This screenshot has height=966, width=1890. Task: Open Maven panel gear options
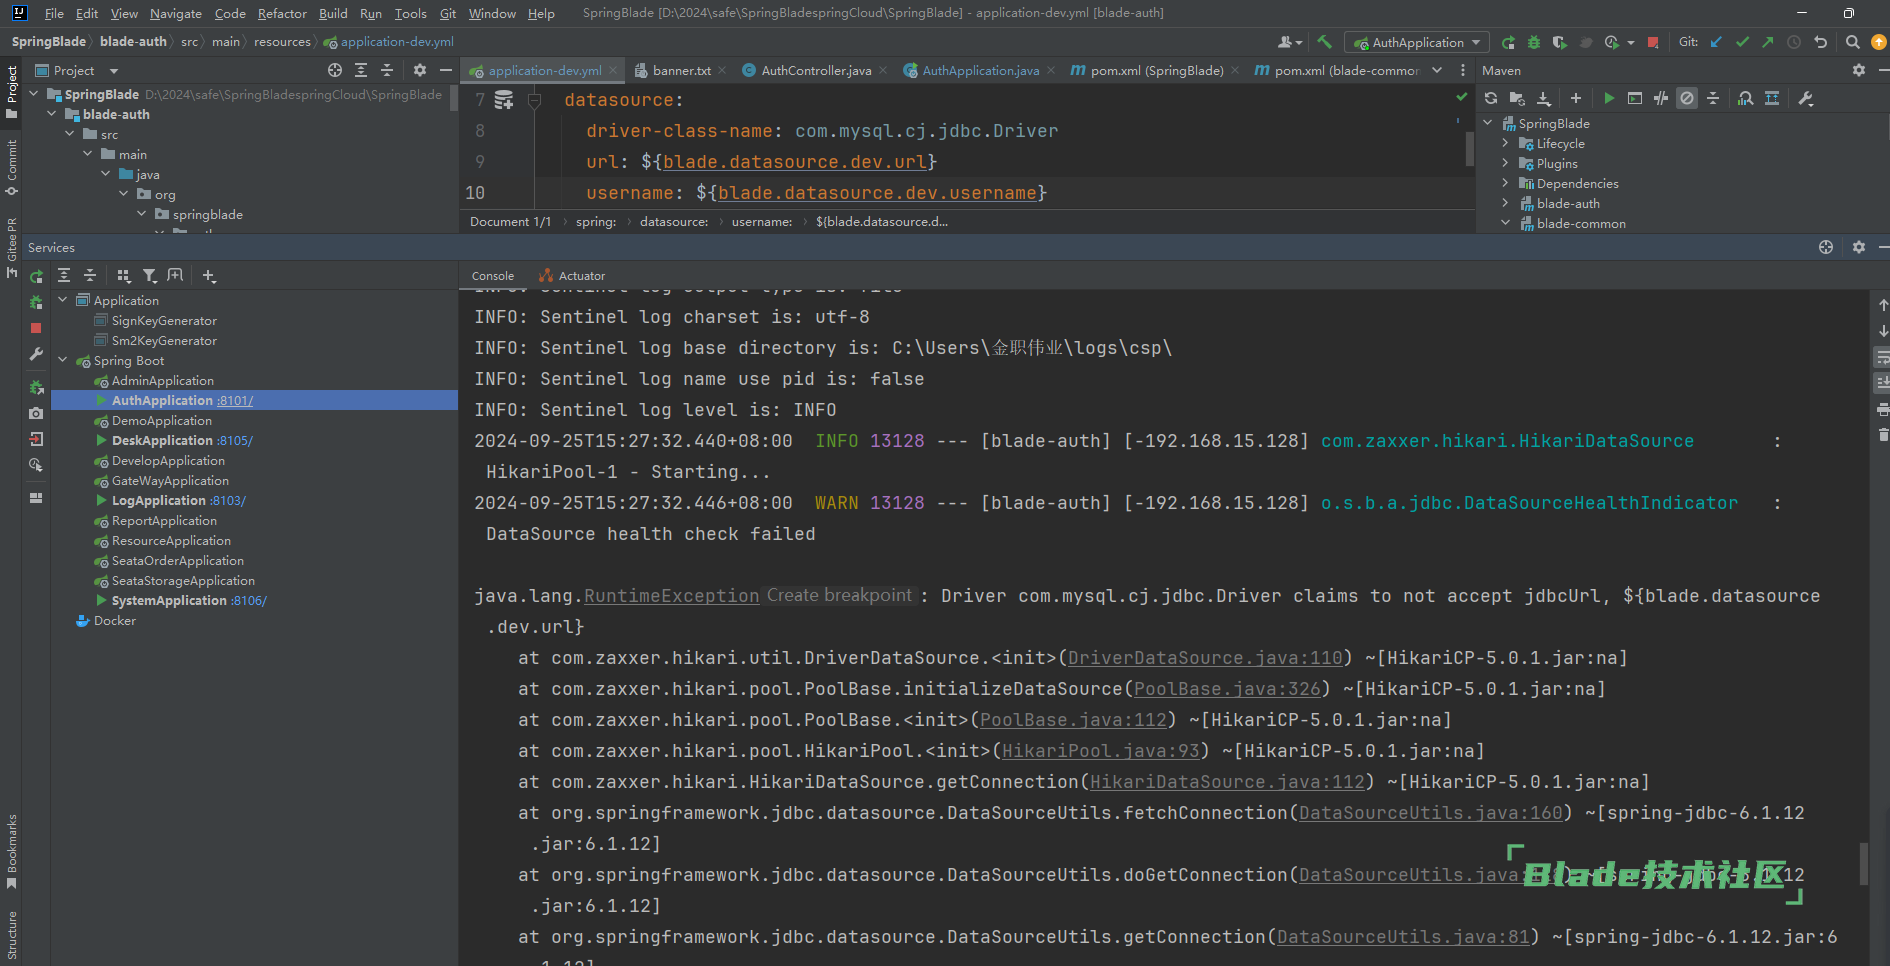pos(1859,70)
